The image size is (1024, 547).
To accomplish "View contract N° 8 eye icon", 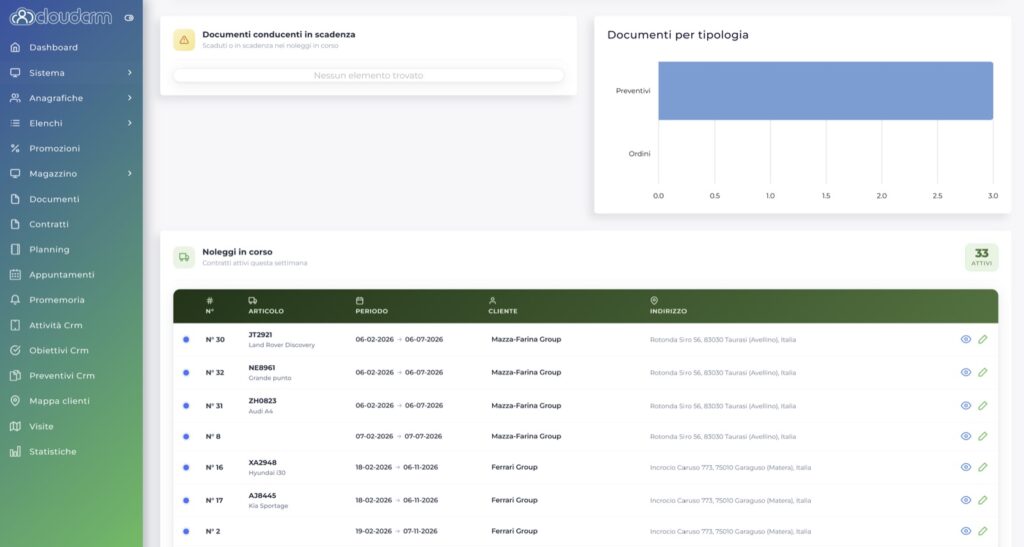I will coord(966,436).
